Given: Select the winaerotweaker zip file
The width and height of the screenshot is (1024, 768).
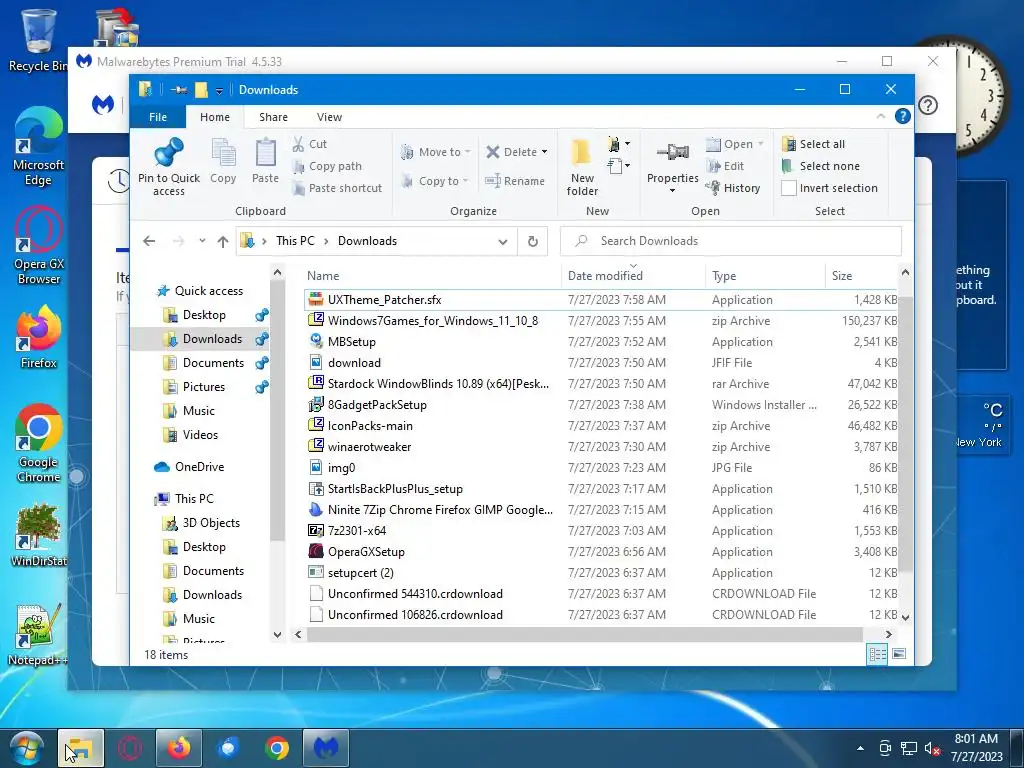Looking at the screenshot, I should [x=600, y=447].
